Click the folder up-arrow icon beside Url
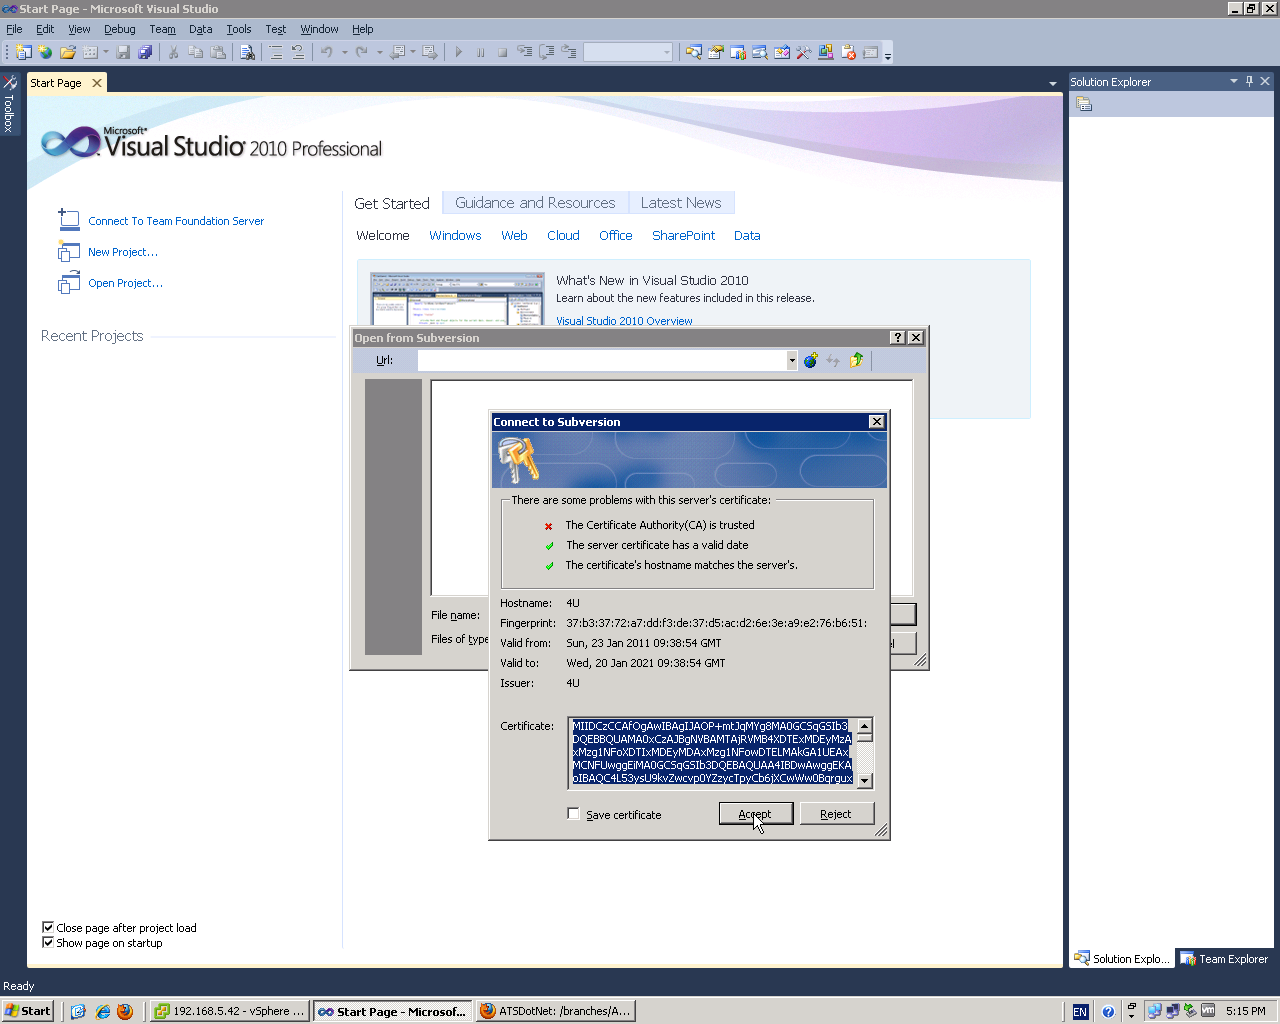Image resolution: width=1280 pixels, height=1024 pixels. 856,360
